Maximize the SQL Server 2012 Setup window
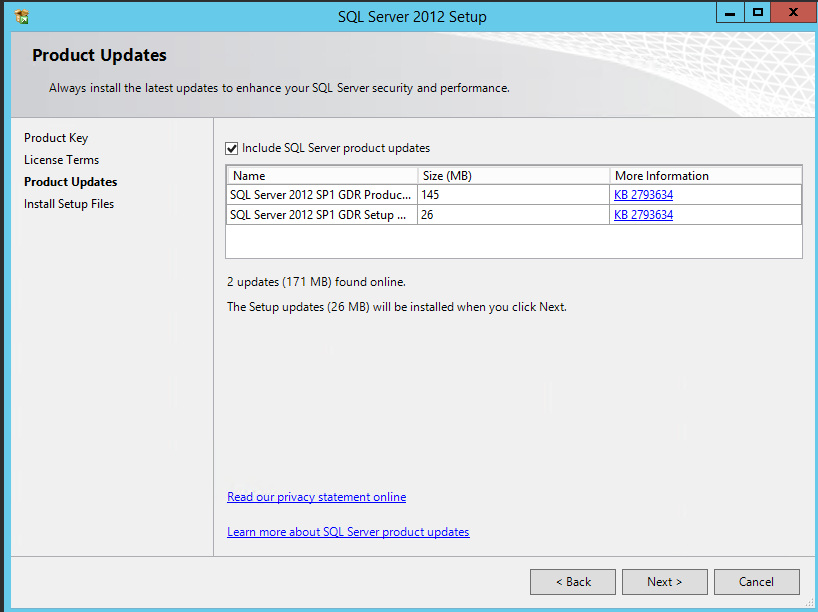Screen dimensions: 818x612 757,13
